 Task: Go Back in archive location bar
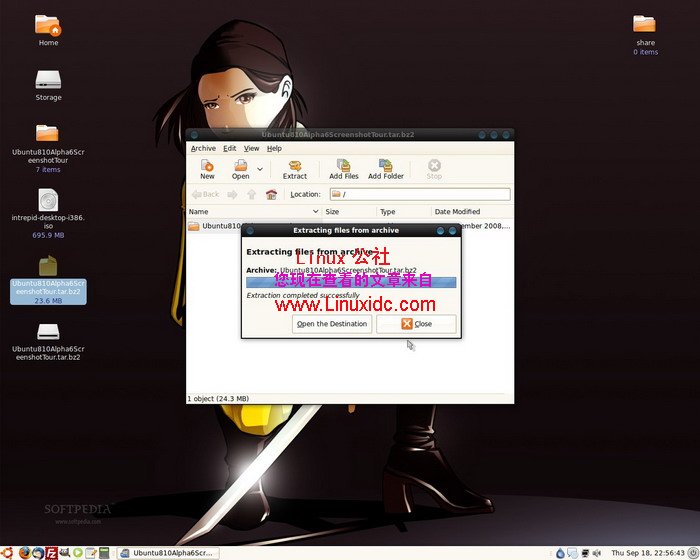[205, 194]
